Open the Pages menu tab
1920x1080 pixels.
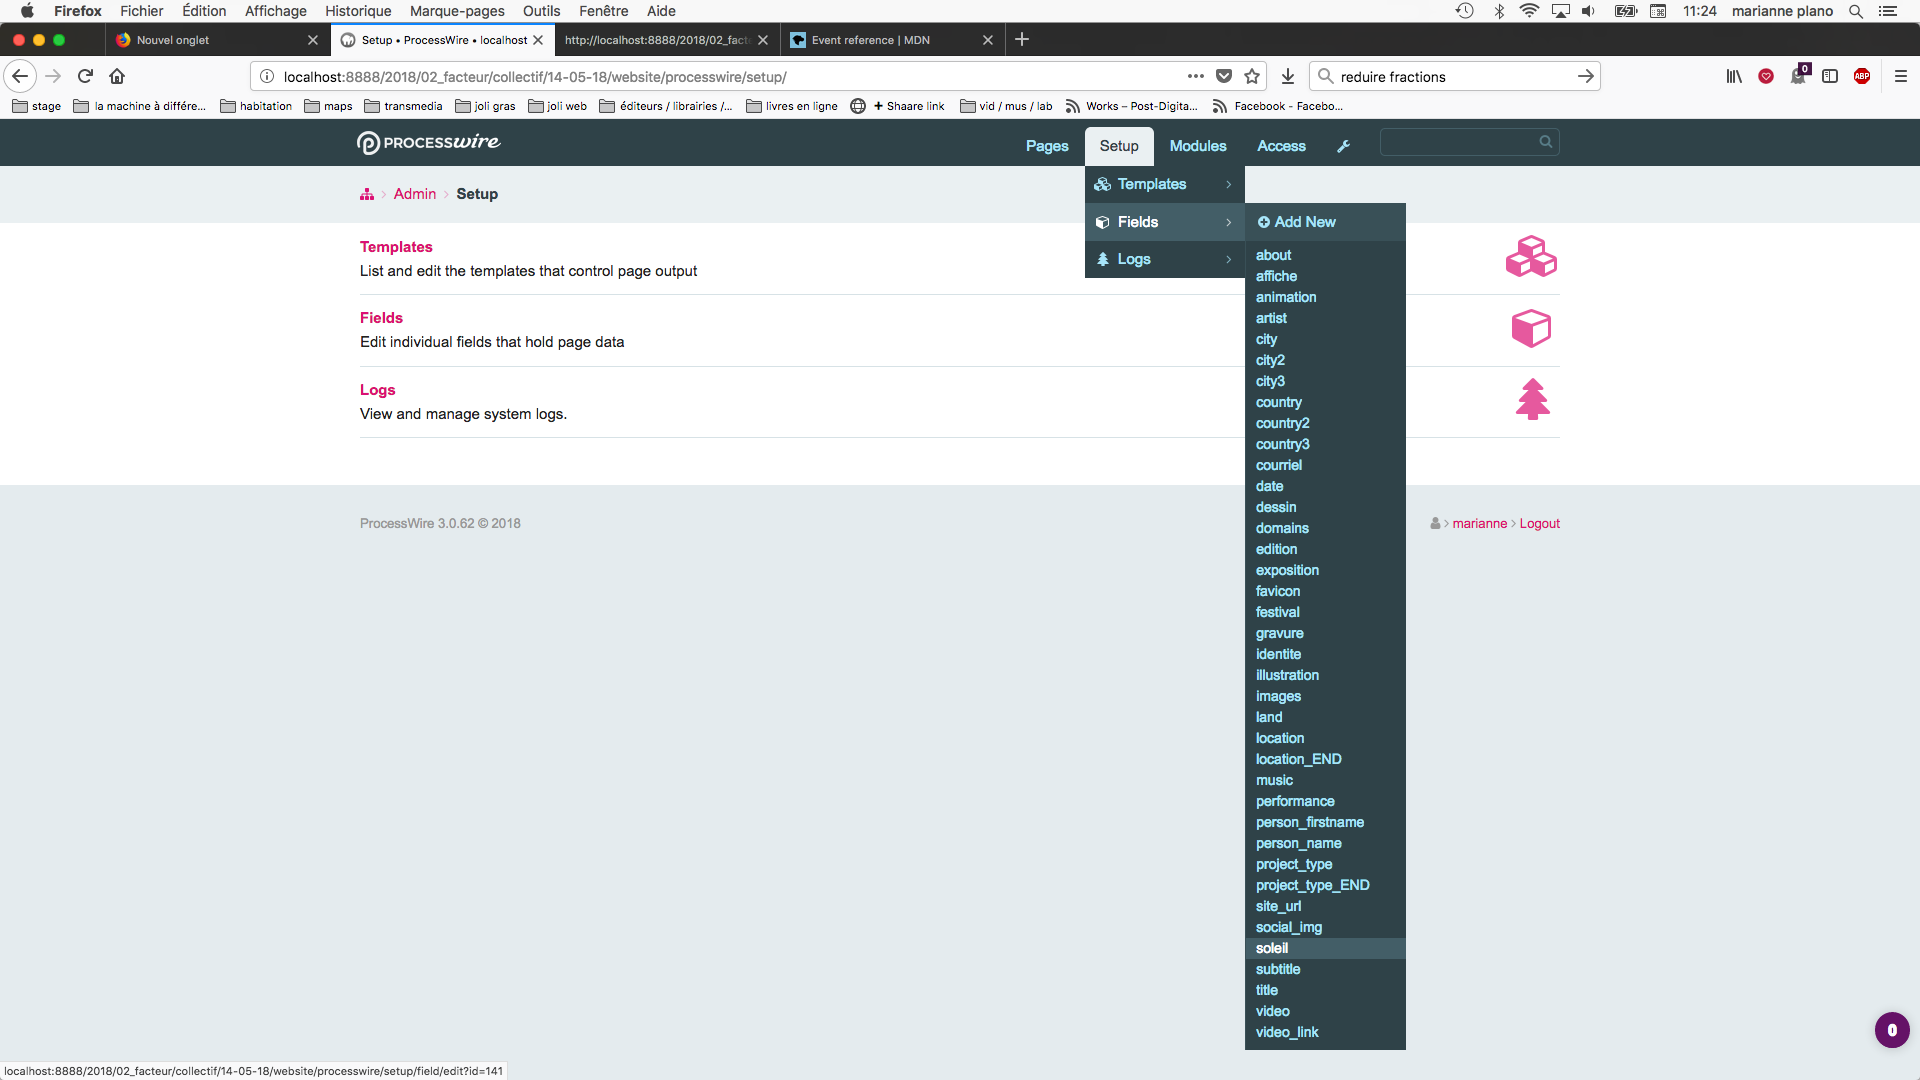[1046, 146]
